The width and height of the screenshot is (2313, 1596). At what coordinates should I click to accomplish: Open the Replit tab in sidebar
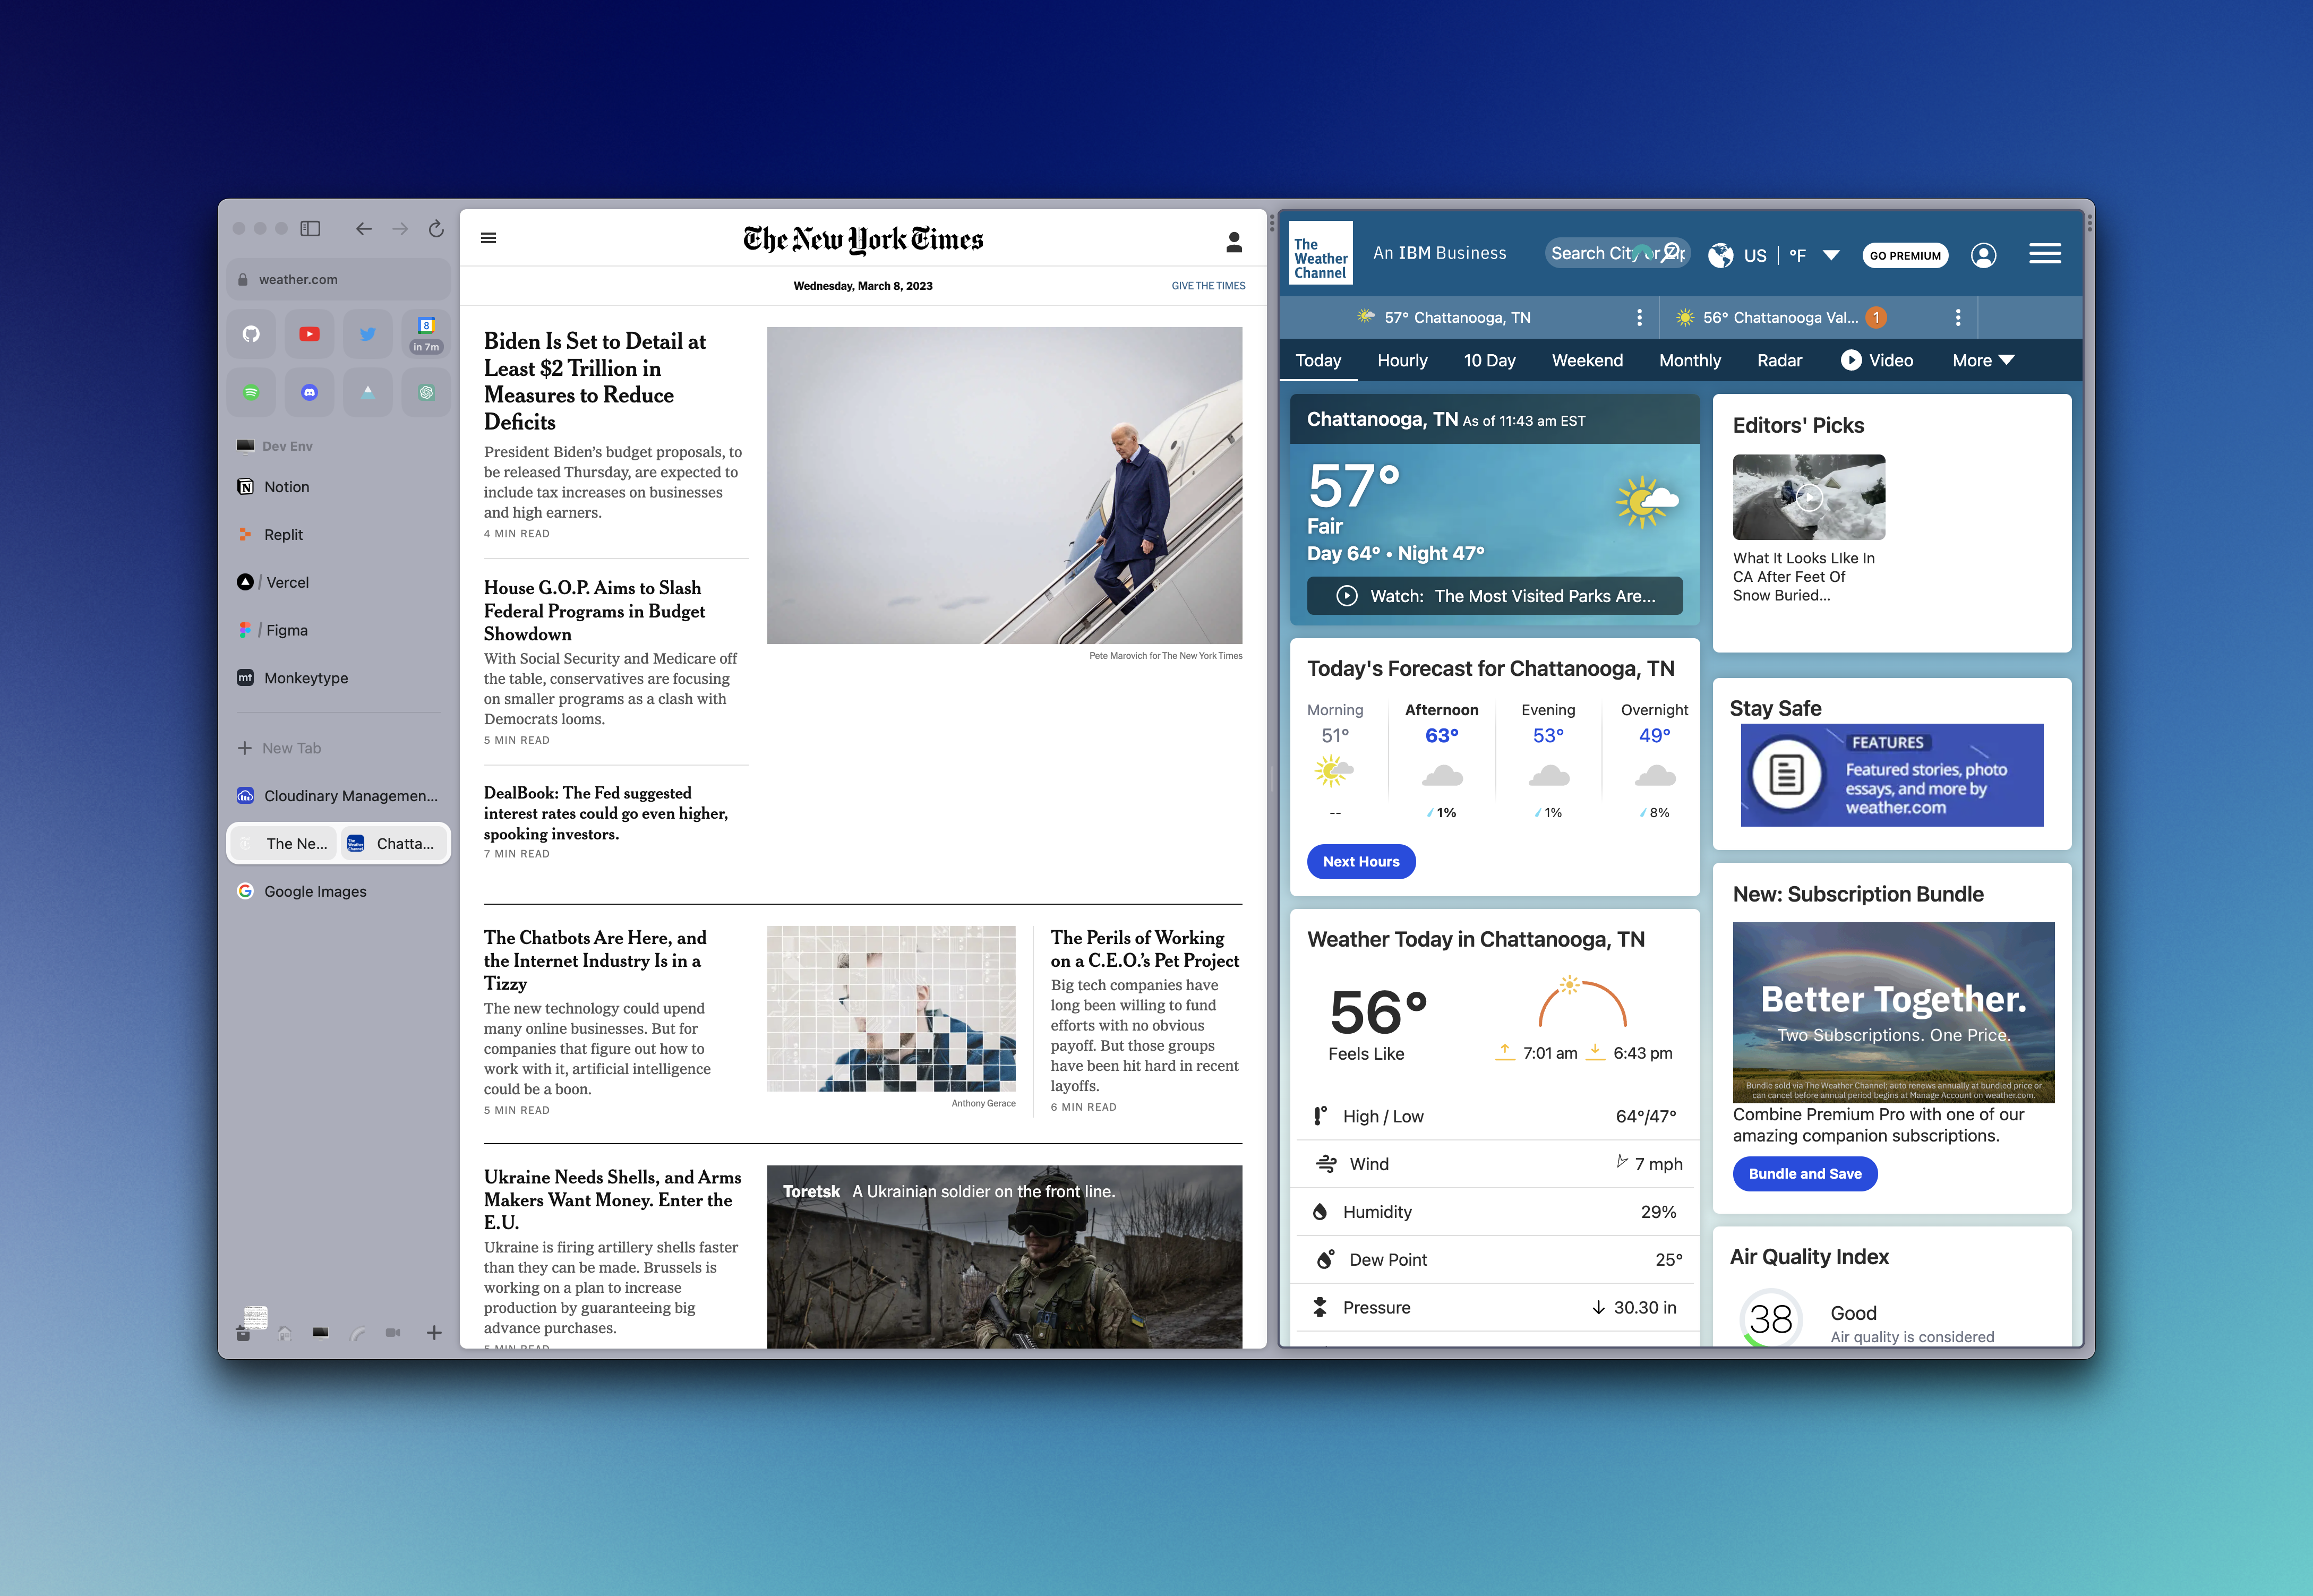(339, 535)
